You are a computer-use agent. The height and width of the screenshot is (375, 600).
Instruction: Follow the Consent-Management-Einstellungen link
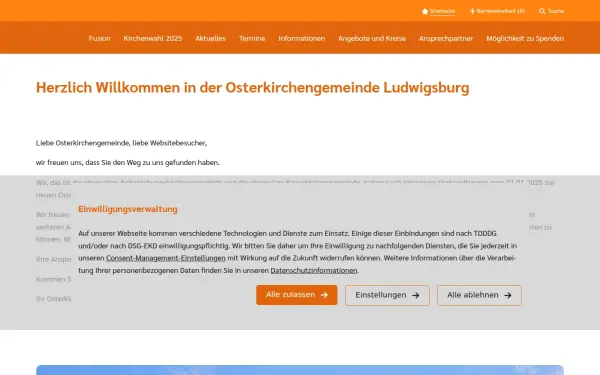click(166, 258)
